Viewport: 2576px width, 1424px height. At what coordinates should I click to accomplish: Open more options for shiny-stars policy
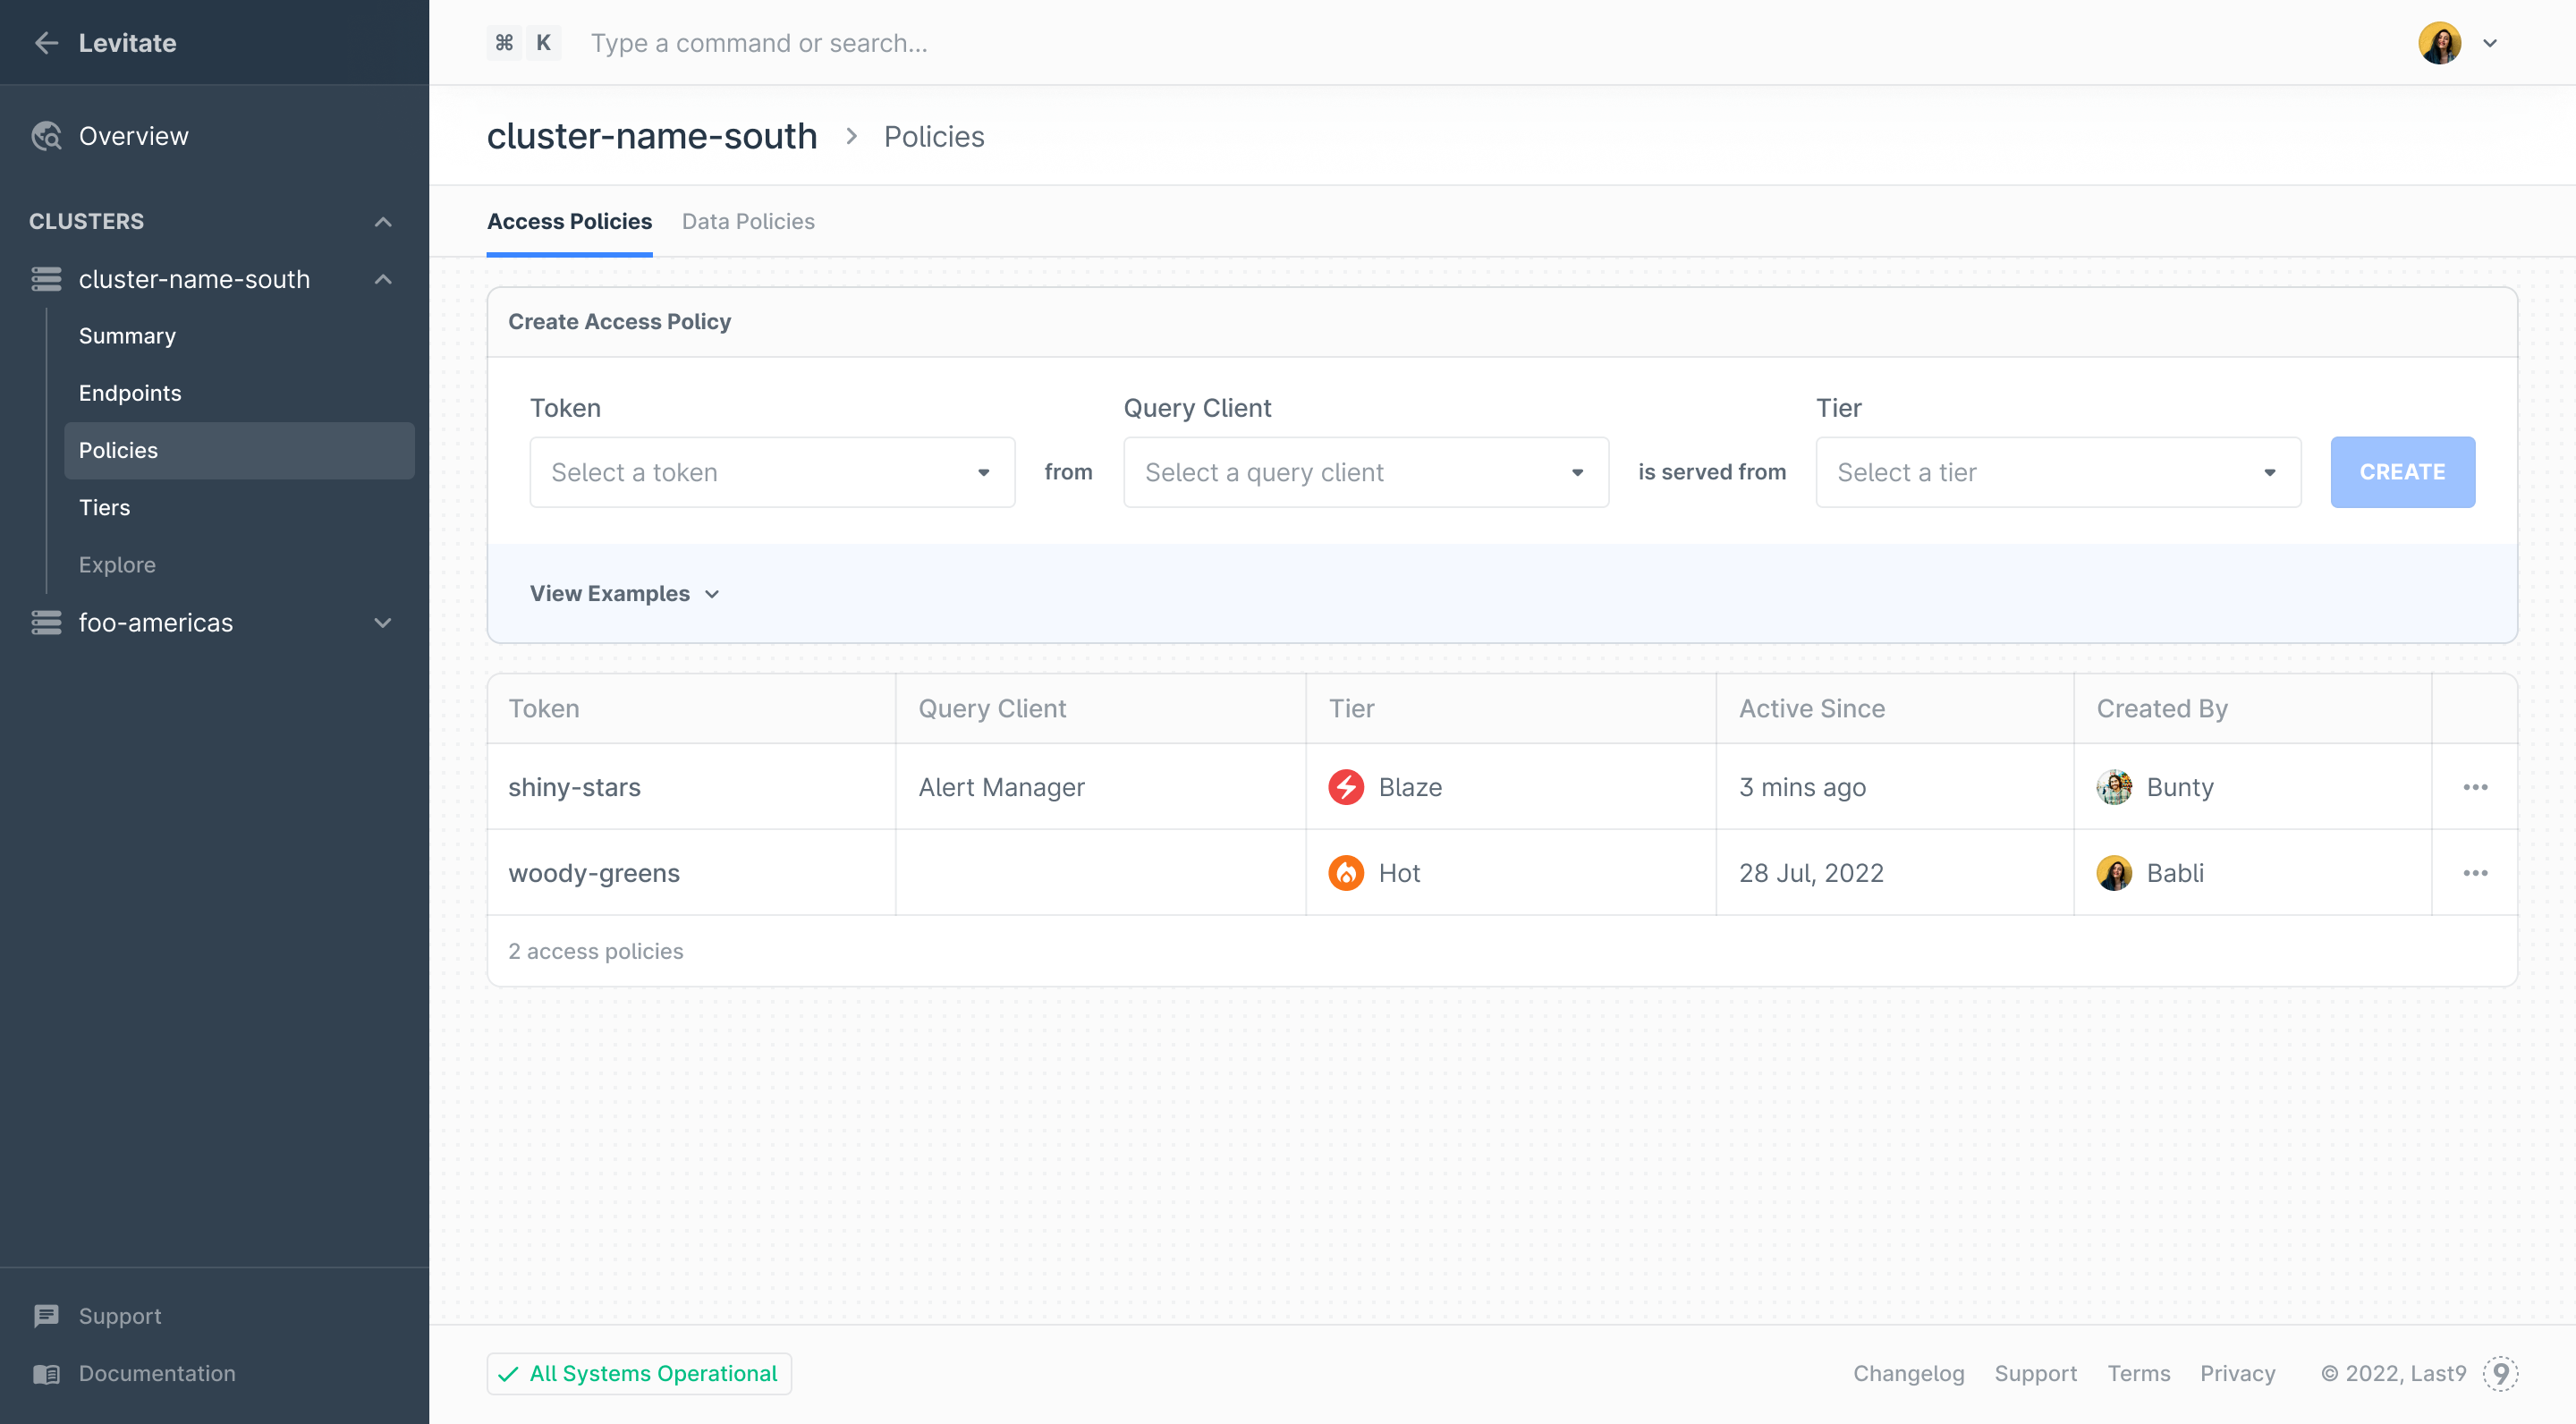tap(2475, 787)
